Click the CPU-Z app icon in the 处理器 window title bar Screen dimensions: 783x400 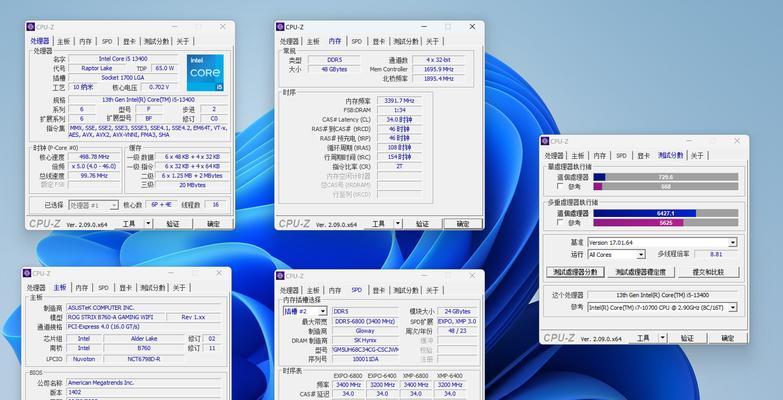[x=30, y=26]
